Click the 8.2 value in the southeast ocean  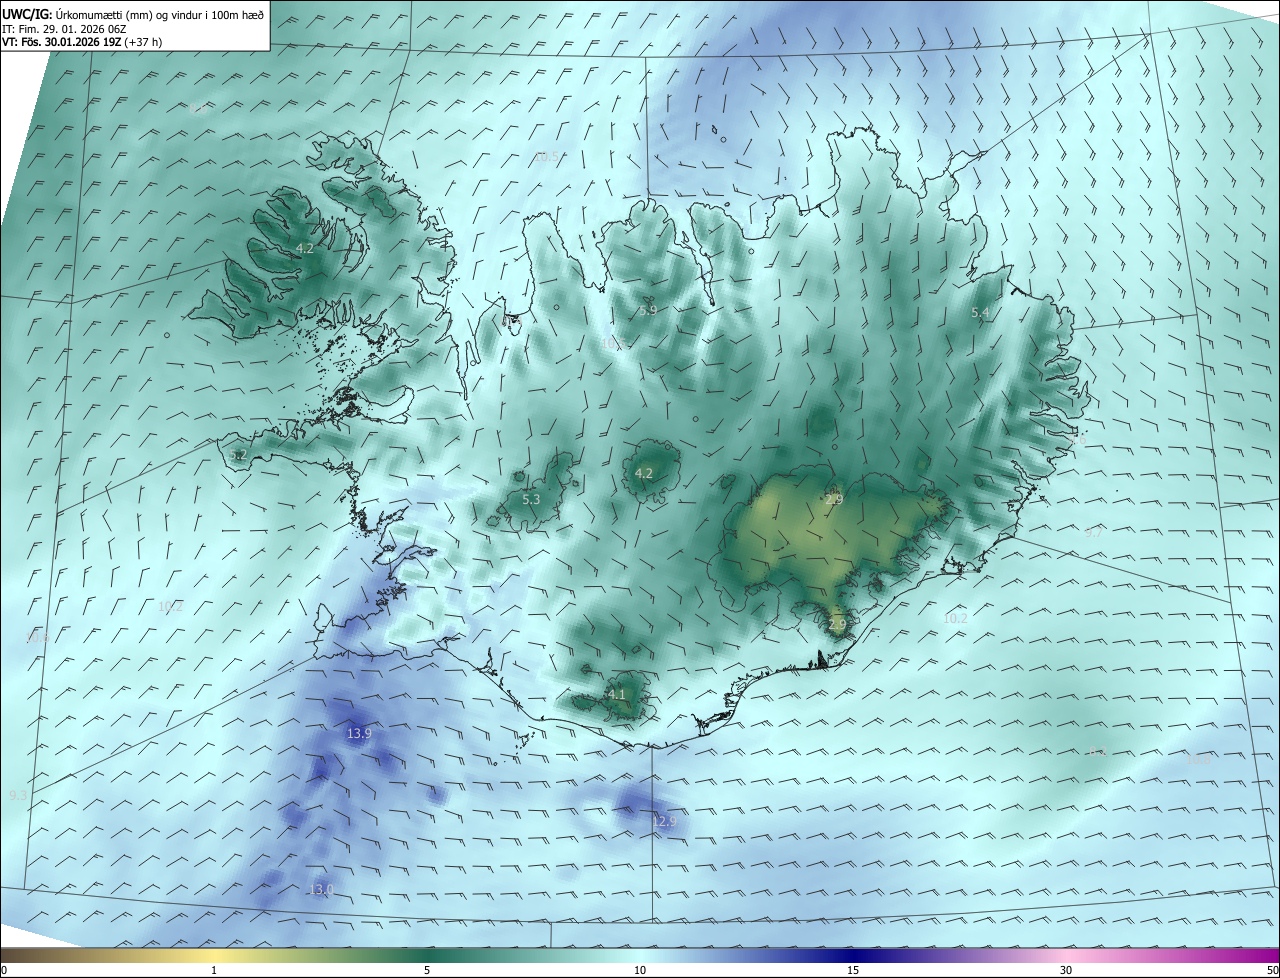tap(1097, 751)
